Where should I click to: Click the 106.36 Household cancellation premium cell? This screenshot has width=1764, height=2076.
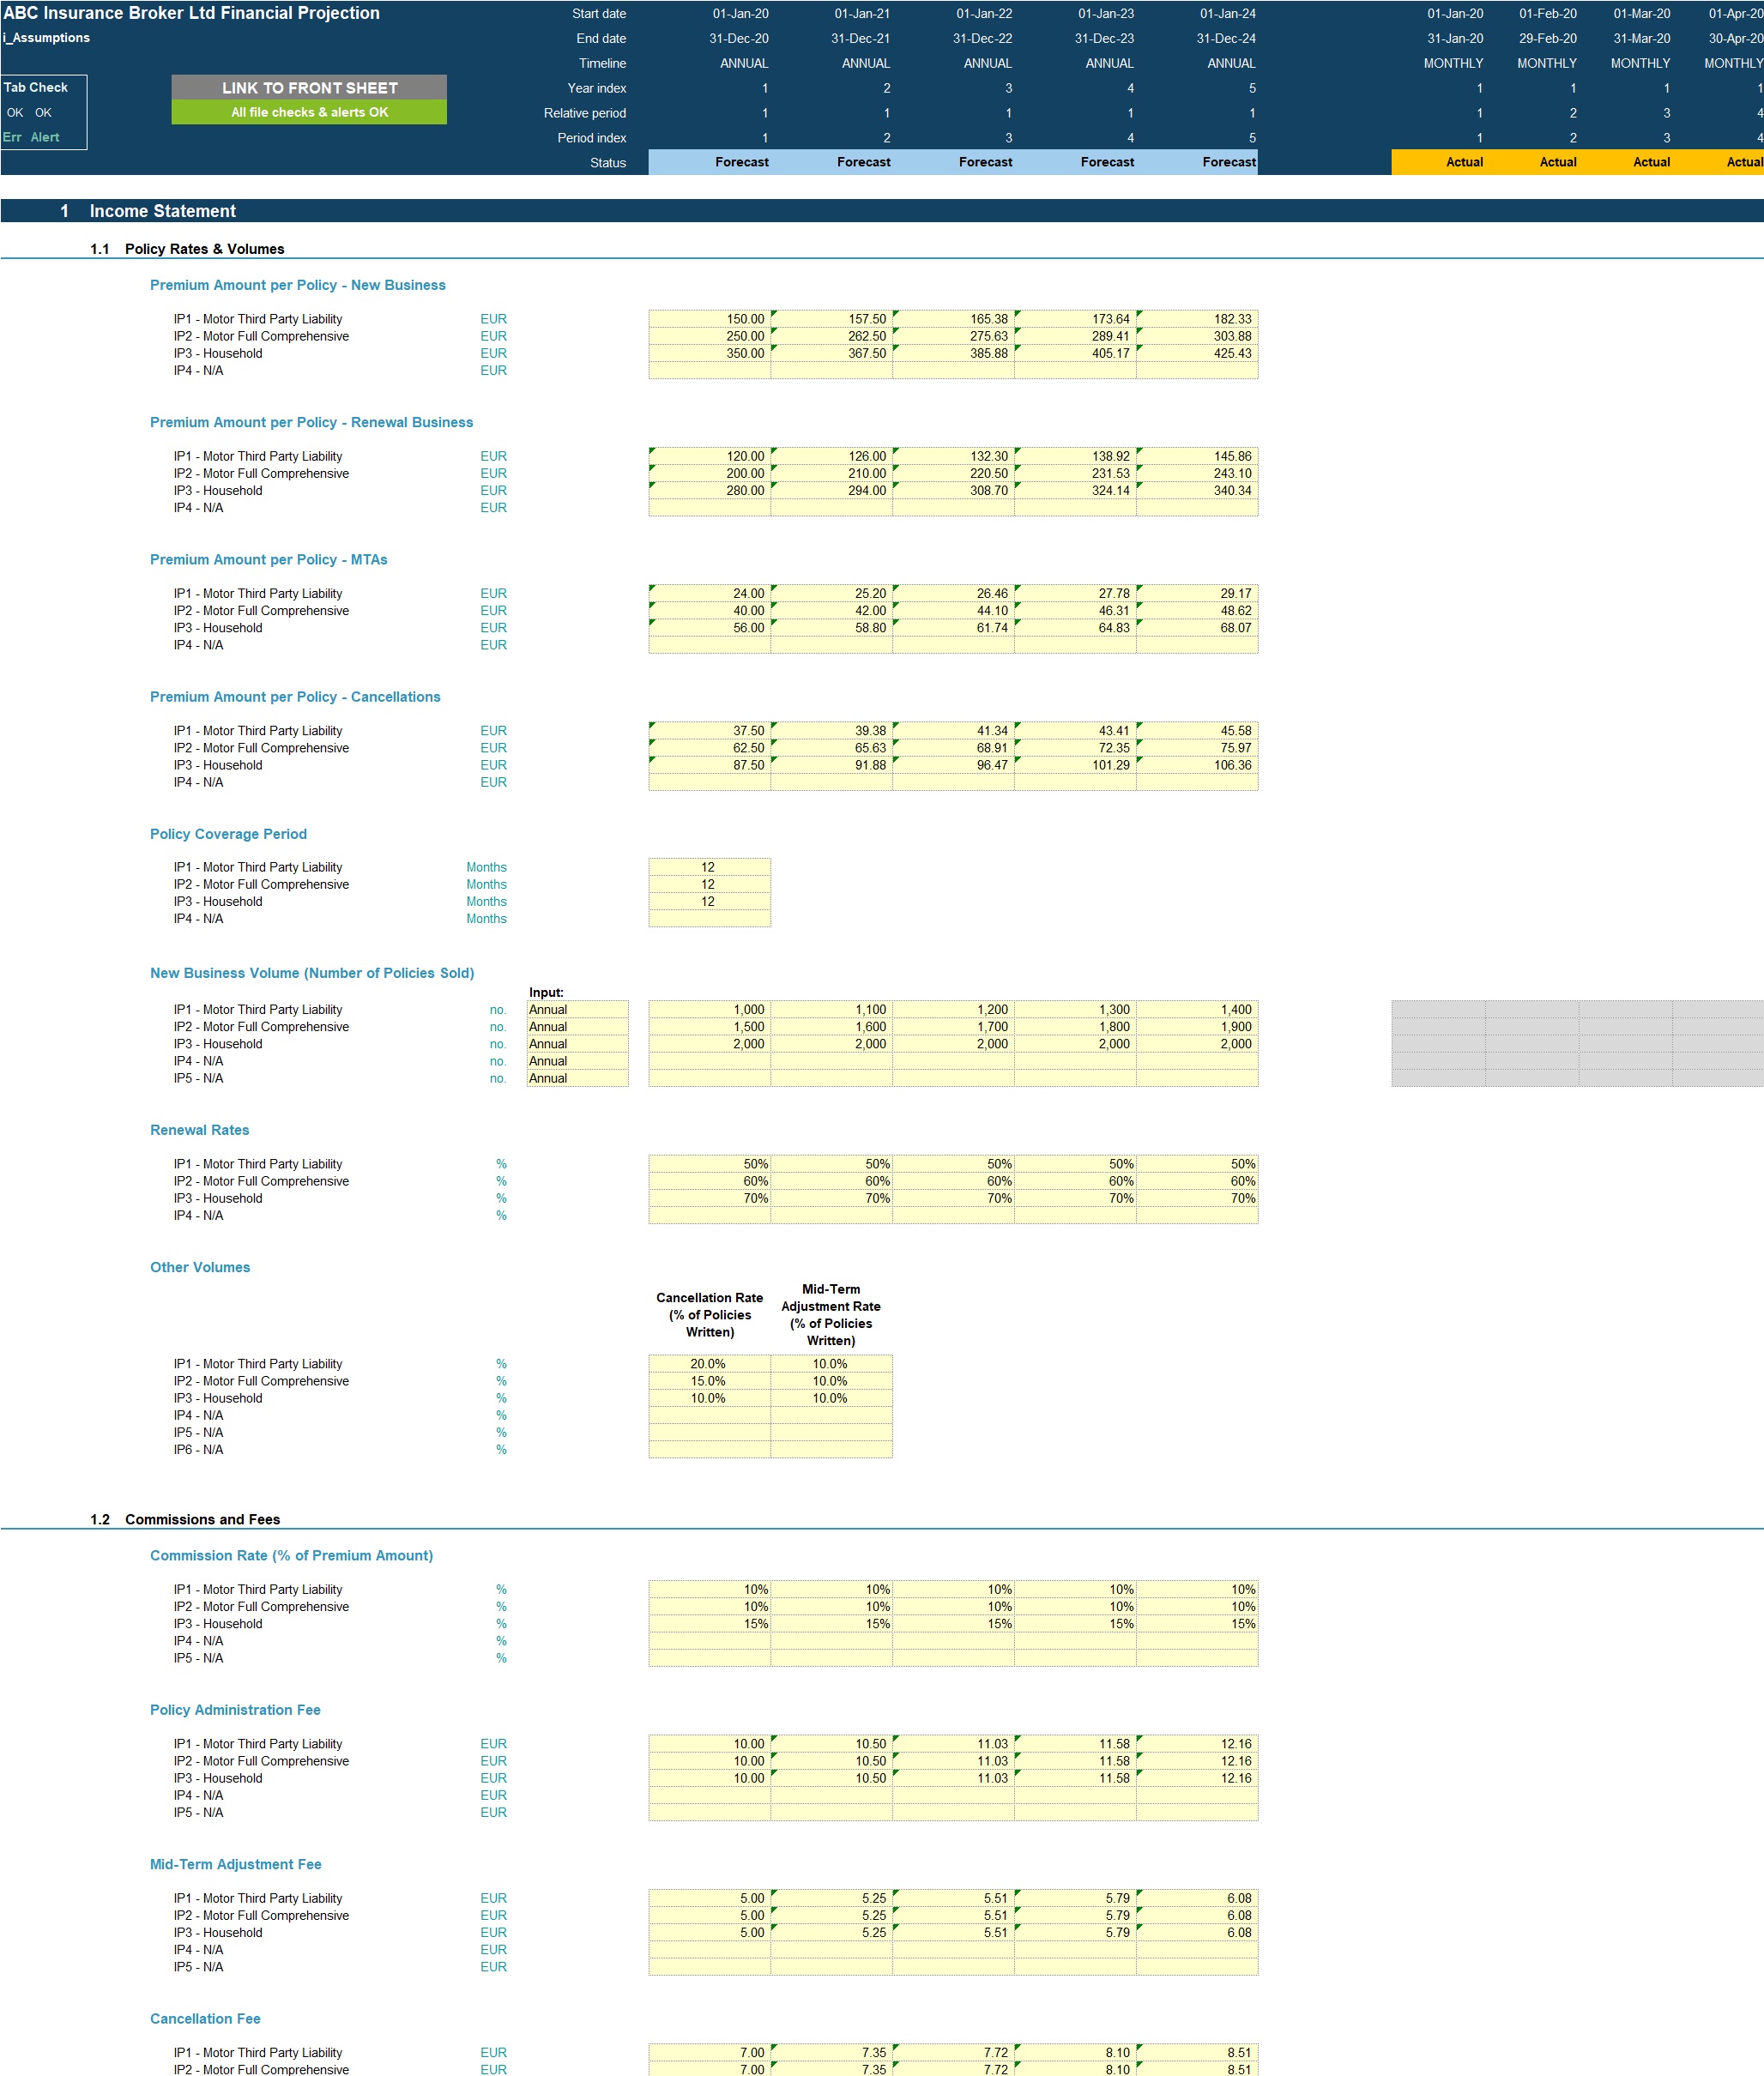pos(1197,765)
